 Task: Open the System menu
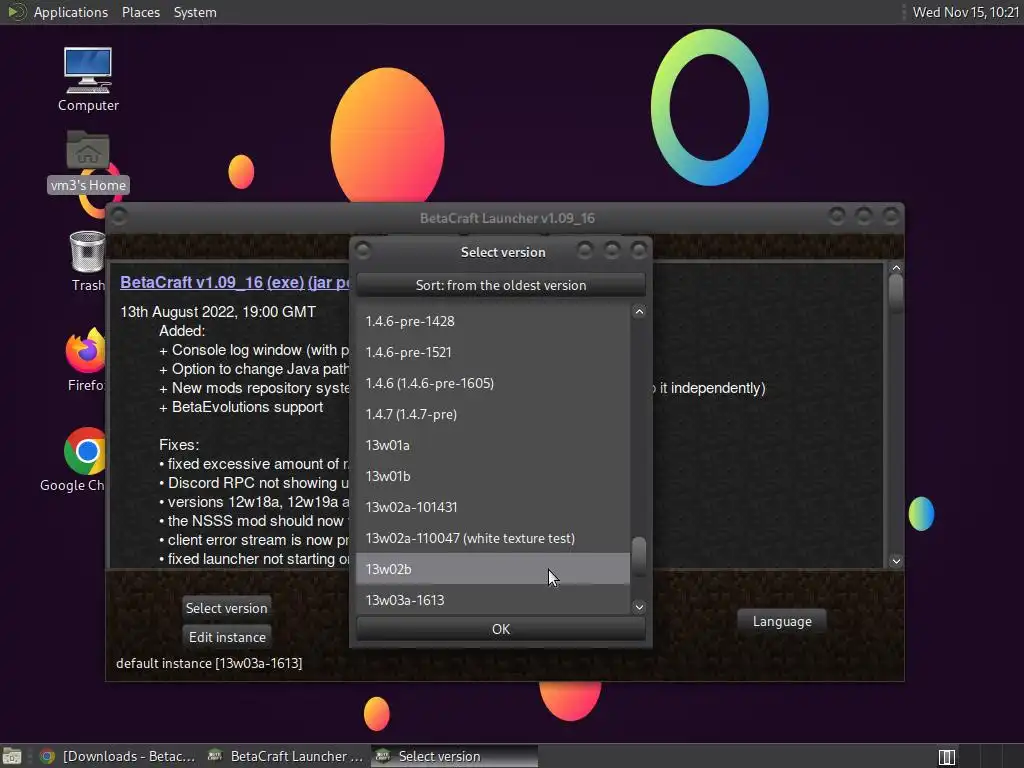point(195,12)
